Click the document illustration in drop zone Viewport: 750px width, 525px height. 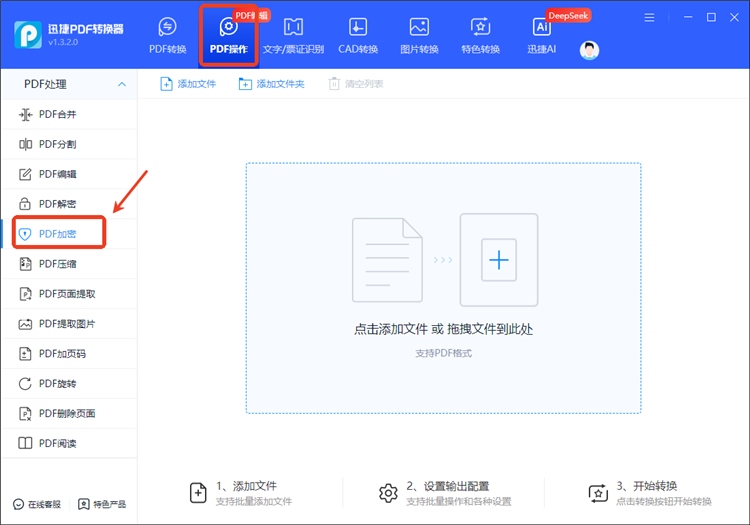coord(387,260)
